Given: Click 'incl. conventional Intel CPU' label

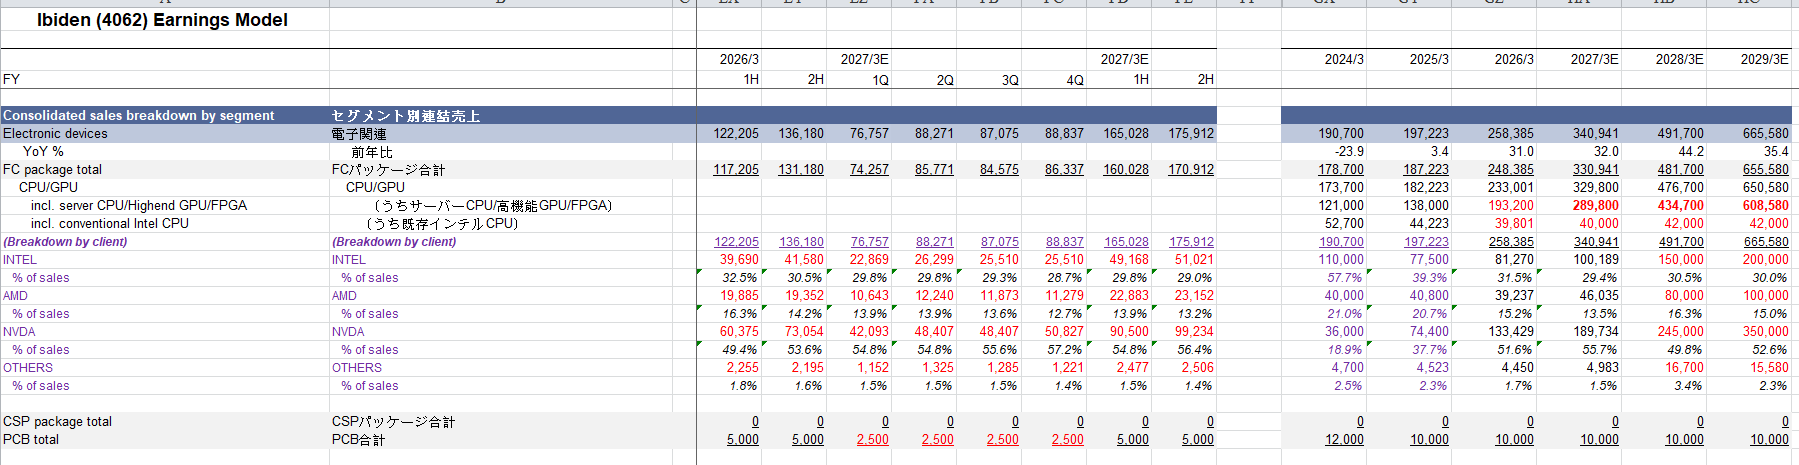Looking at the screenshot, I should (110, 224).
